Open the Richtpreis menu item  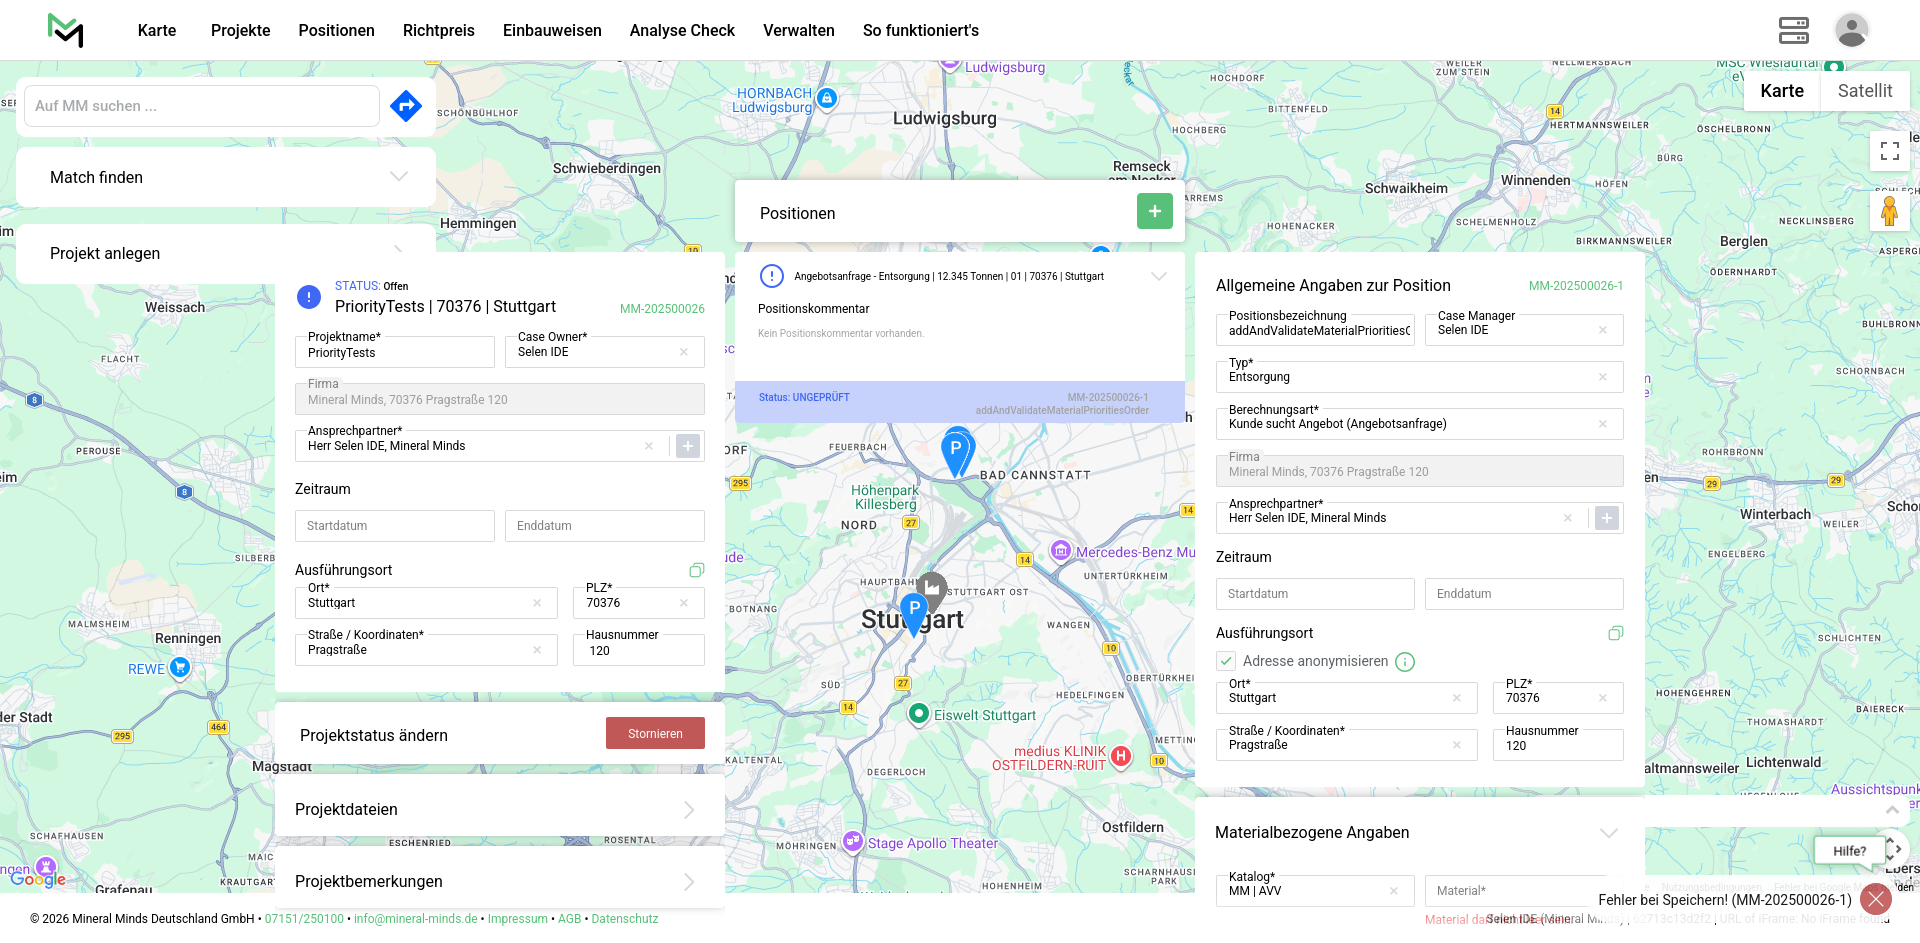tap(438, 30)
